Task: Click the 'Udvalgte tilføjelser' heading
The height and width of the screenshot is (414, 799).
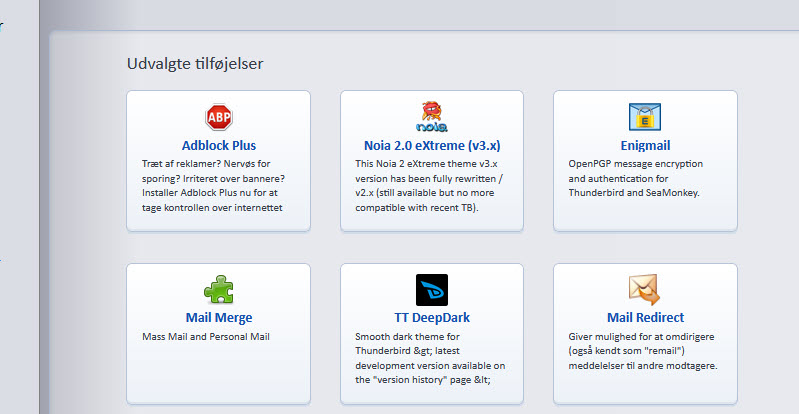Action: point(195,64)
